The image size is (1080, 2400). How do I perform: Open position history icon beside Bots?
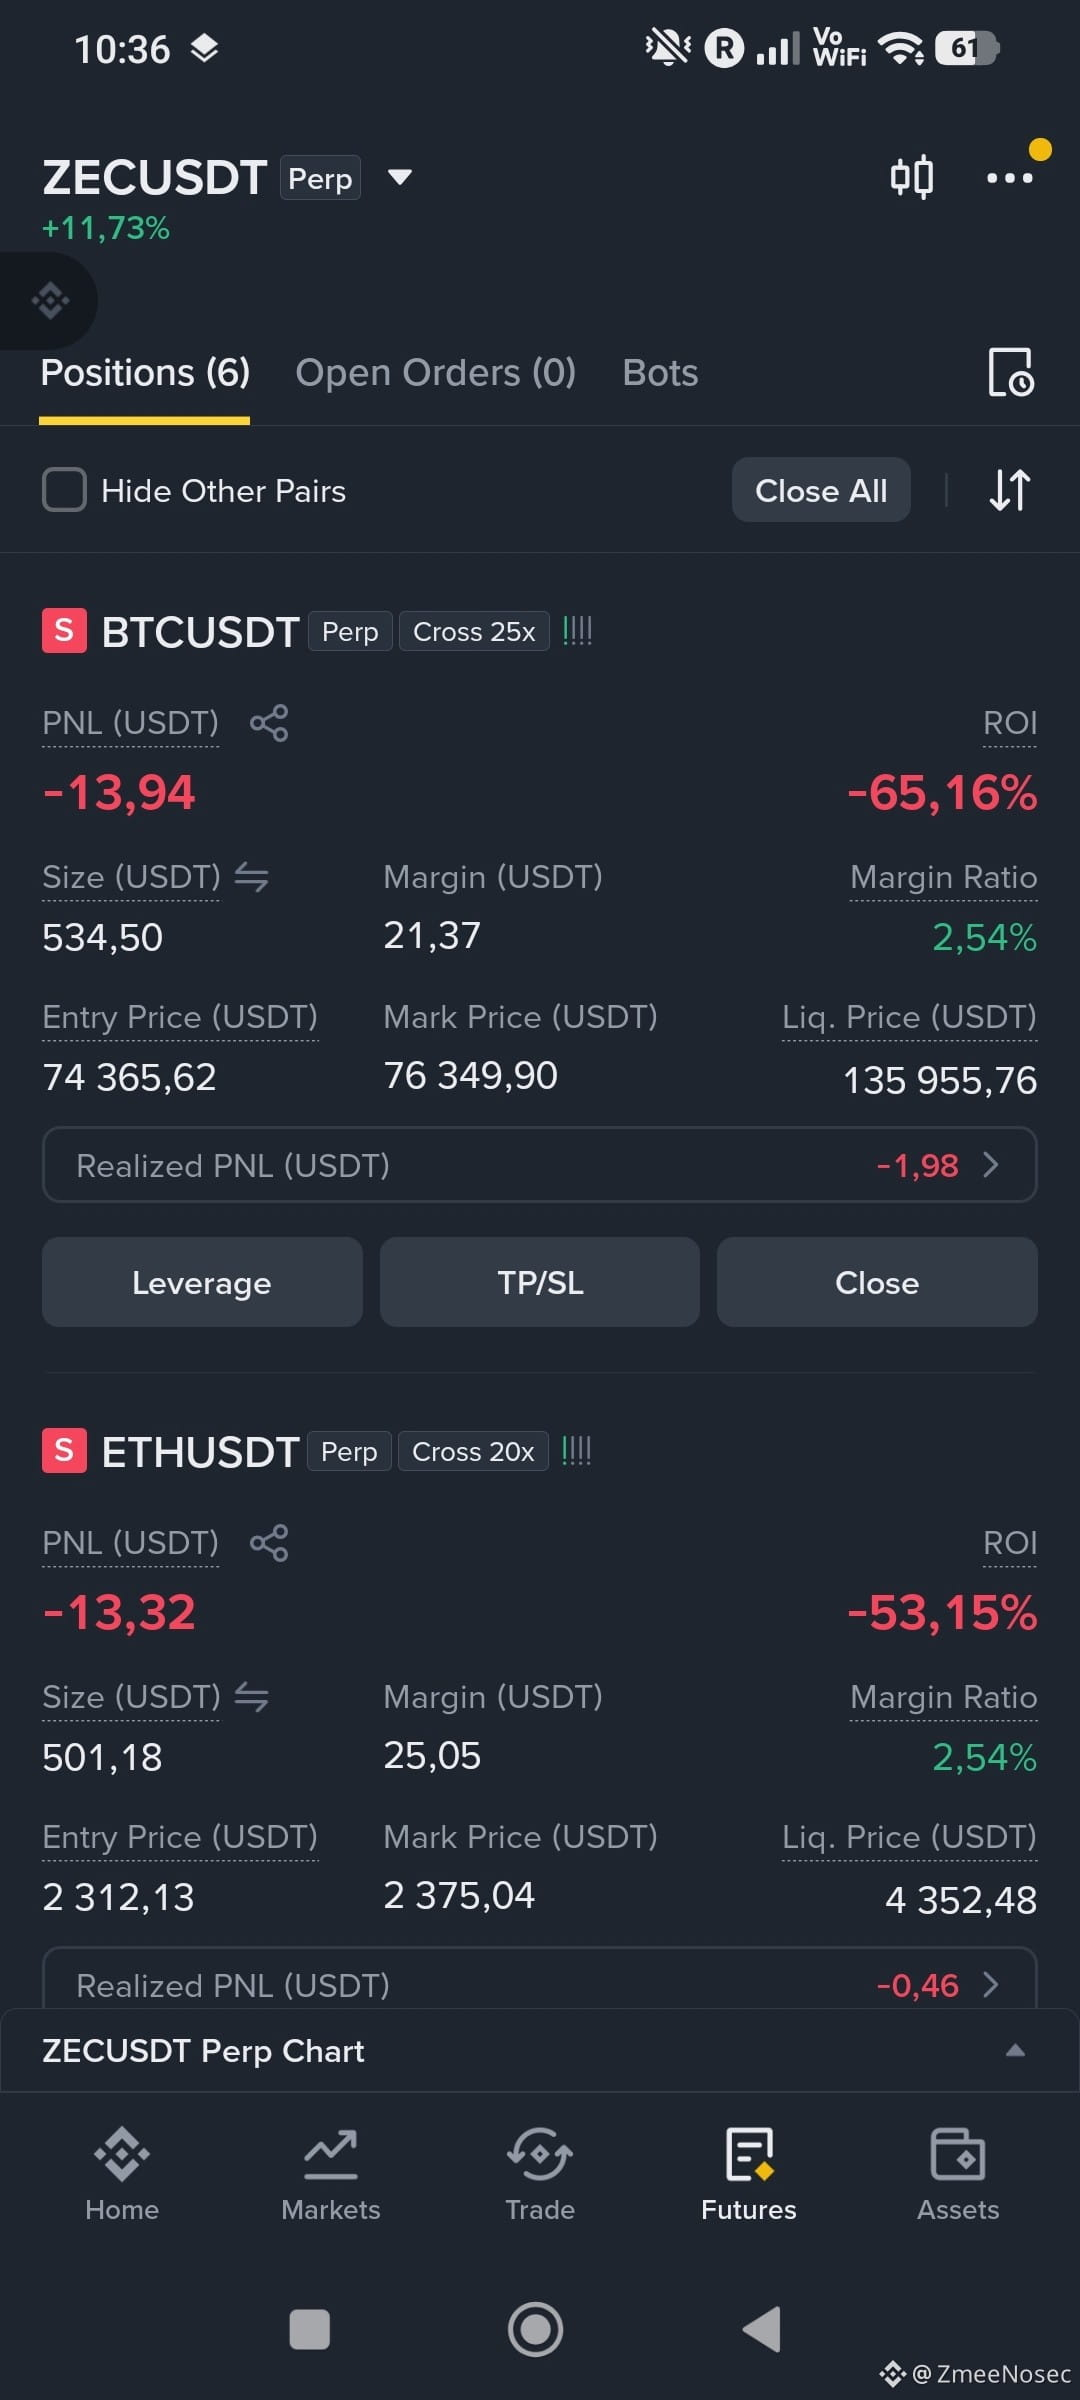tap(1010, 372)
